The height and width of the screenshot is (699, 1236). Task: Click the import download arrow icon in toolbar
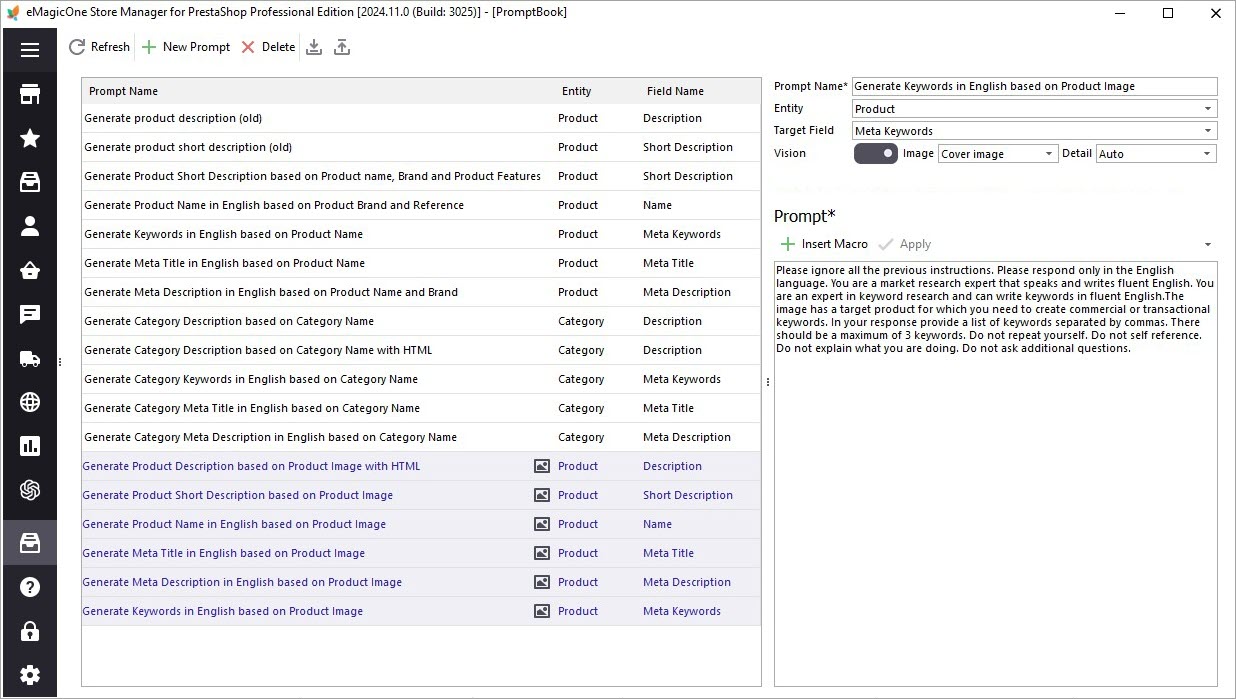(x=314, y=47)
